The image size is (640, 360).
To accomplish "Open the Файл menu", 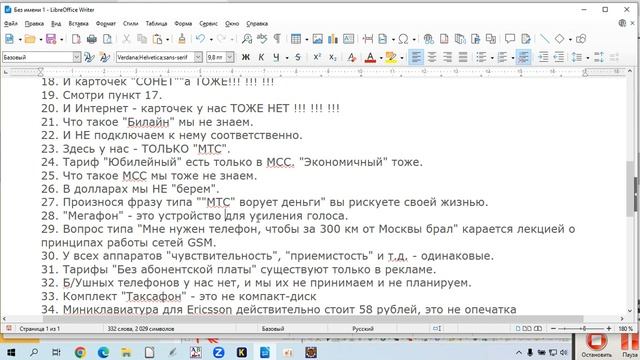I will click(11, 24).
